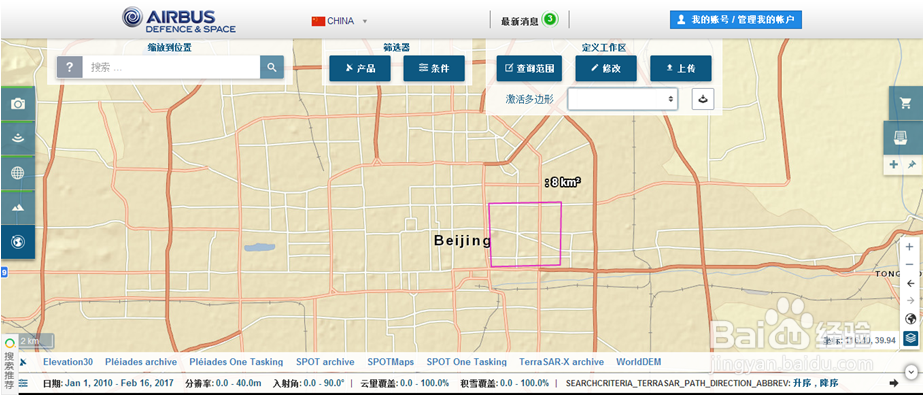Select the Elevation30 tab
The height and width of the screenshot is (396, 924).
tap(68, 362)
